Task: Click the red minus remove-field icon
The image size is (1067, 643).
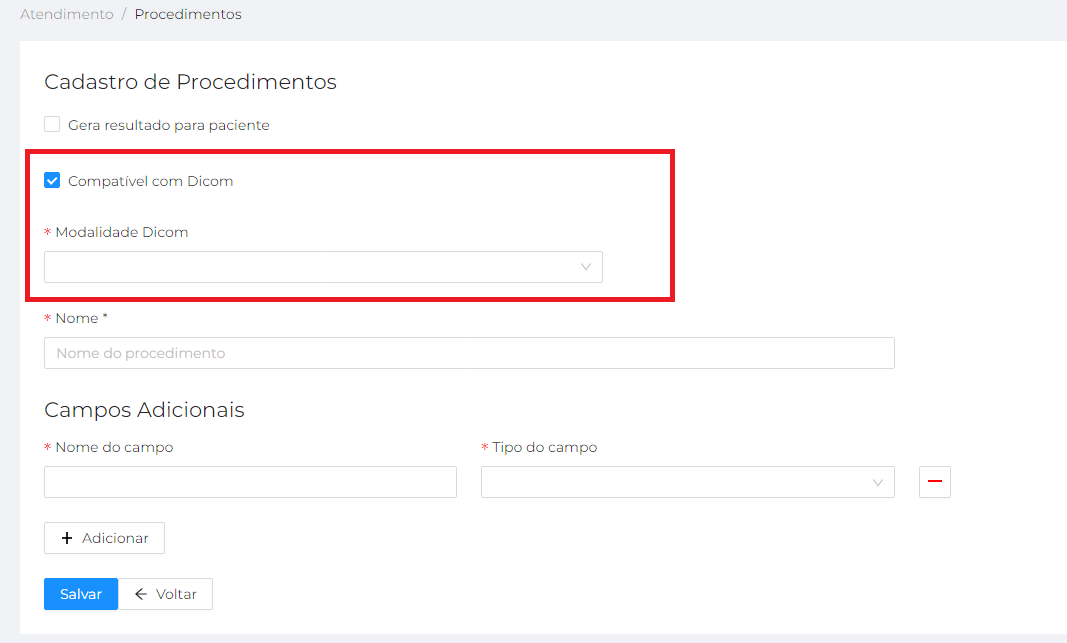Action: click(x=935, y=482)
